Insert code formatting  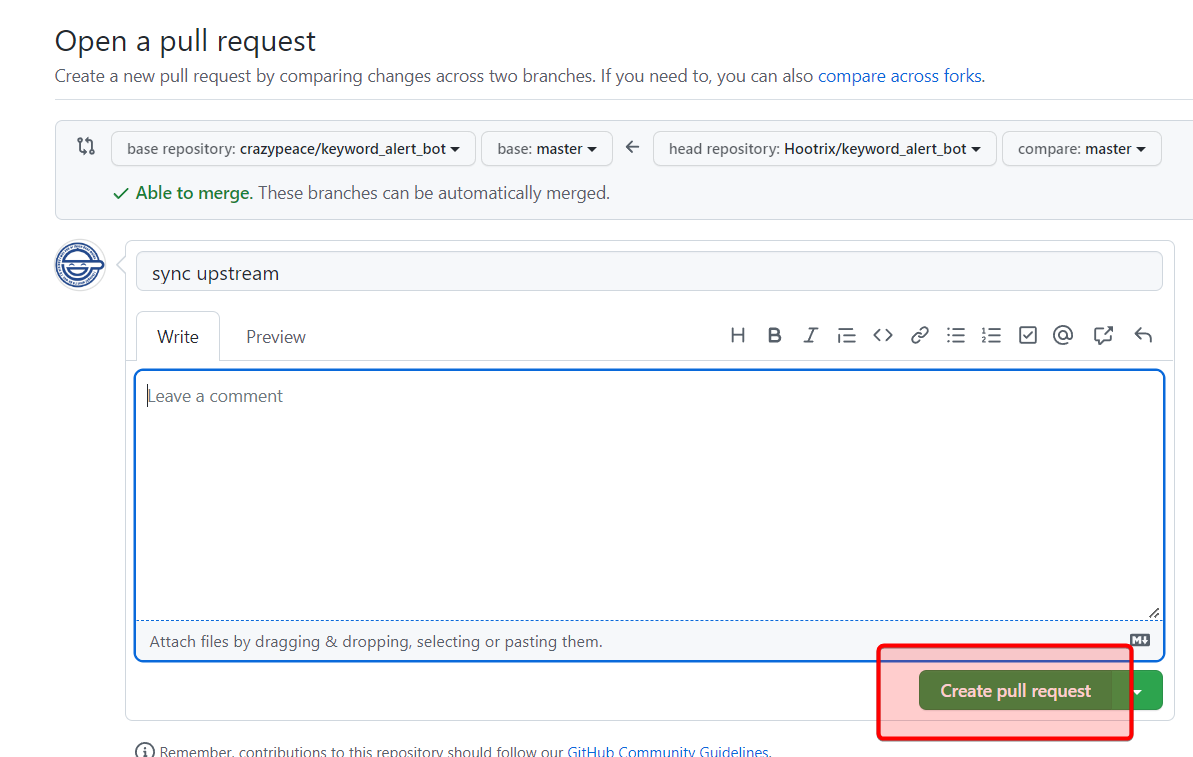[x=882, y=336]
